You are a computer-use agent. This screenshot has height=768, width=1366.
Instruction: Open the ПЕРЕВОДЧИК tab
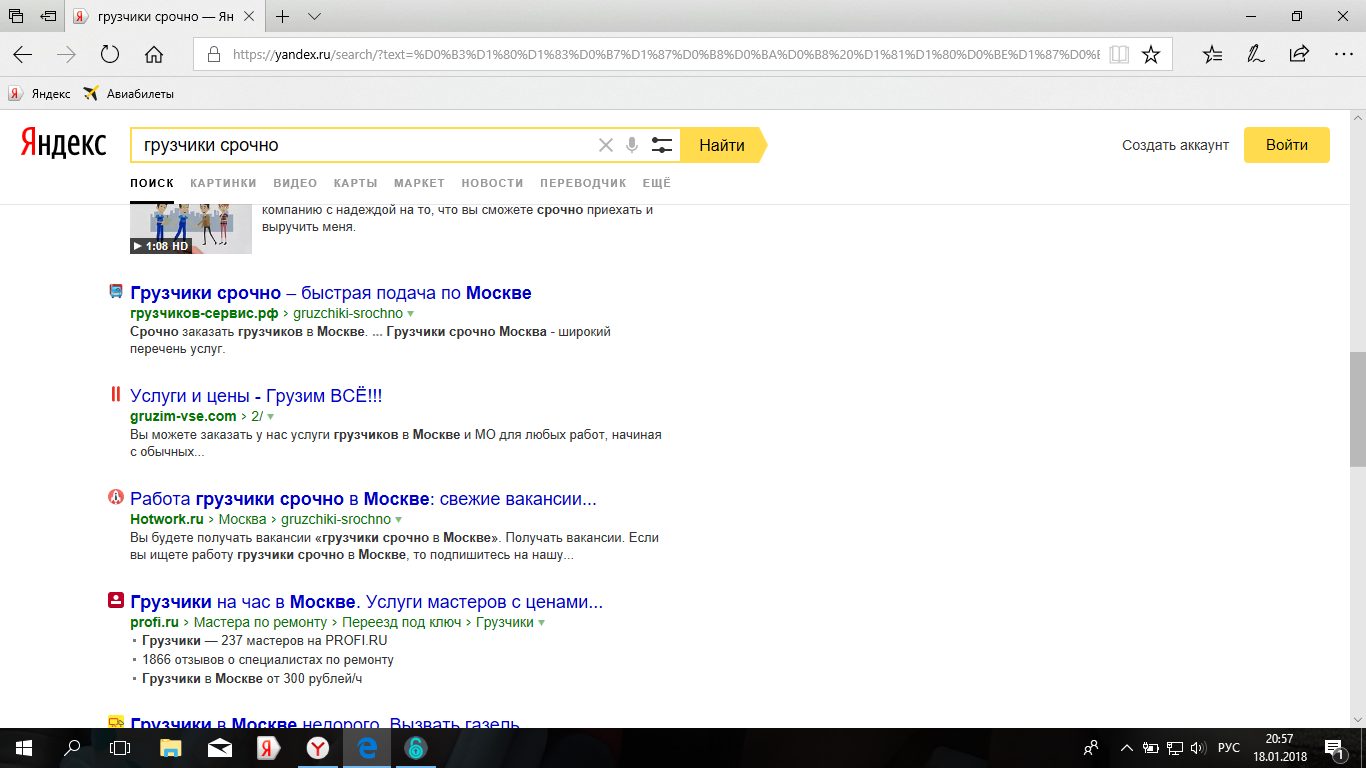pyautogui.click(x=583, y=183)
